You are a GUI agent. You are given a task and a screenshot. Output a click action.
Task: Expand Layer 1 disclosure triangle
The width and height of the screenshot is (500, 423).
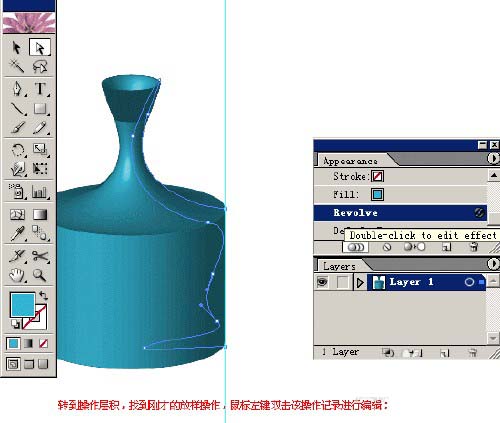point(360,283)
